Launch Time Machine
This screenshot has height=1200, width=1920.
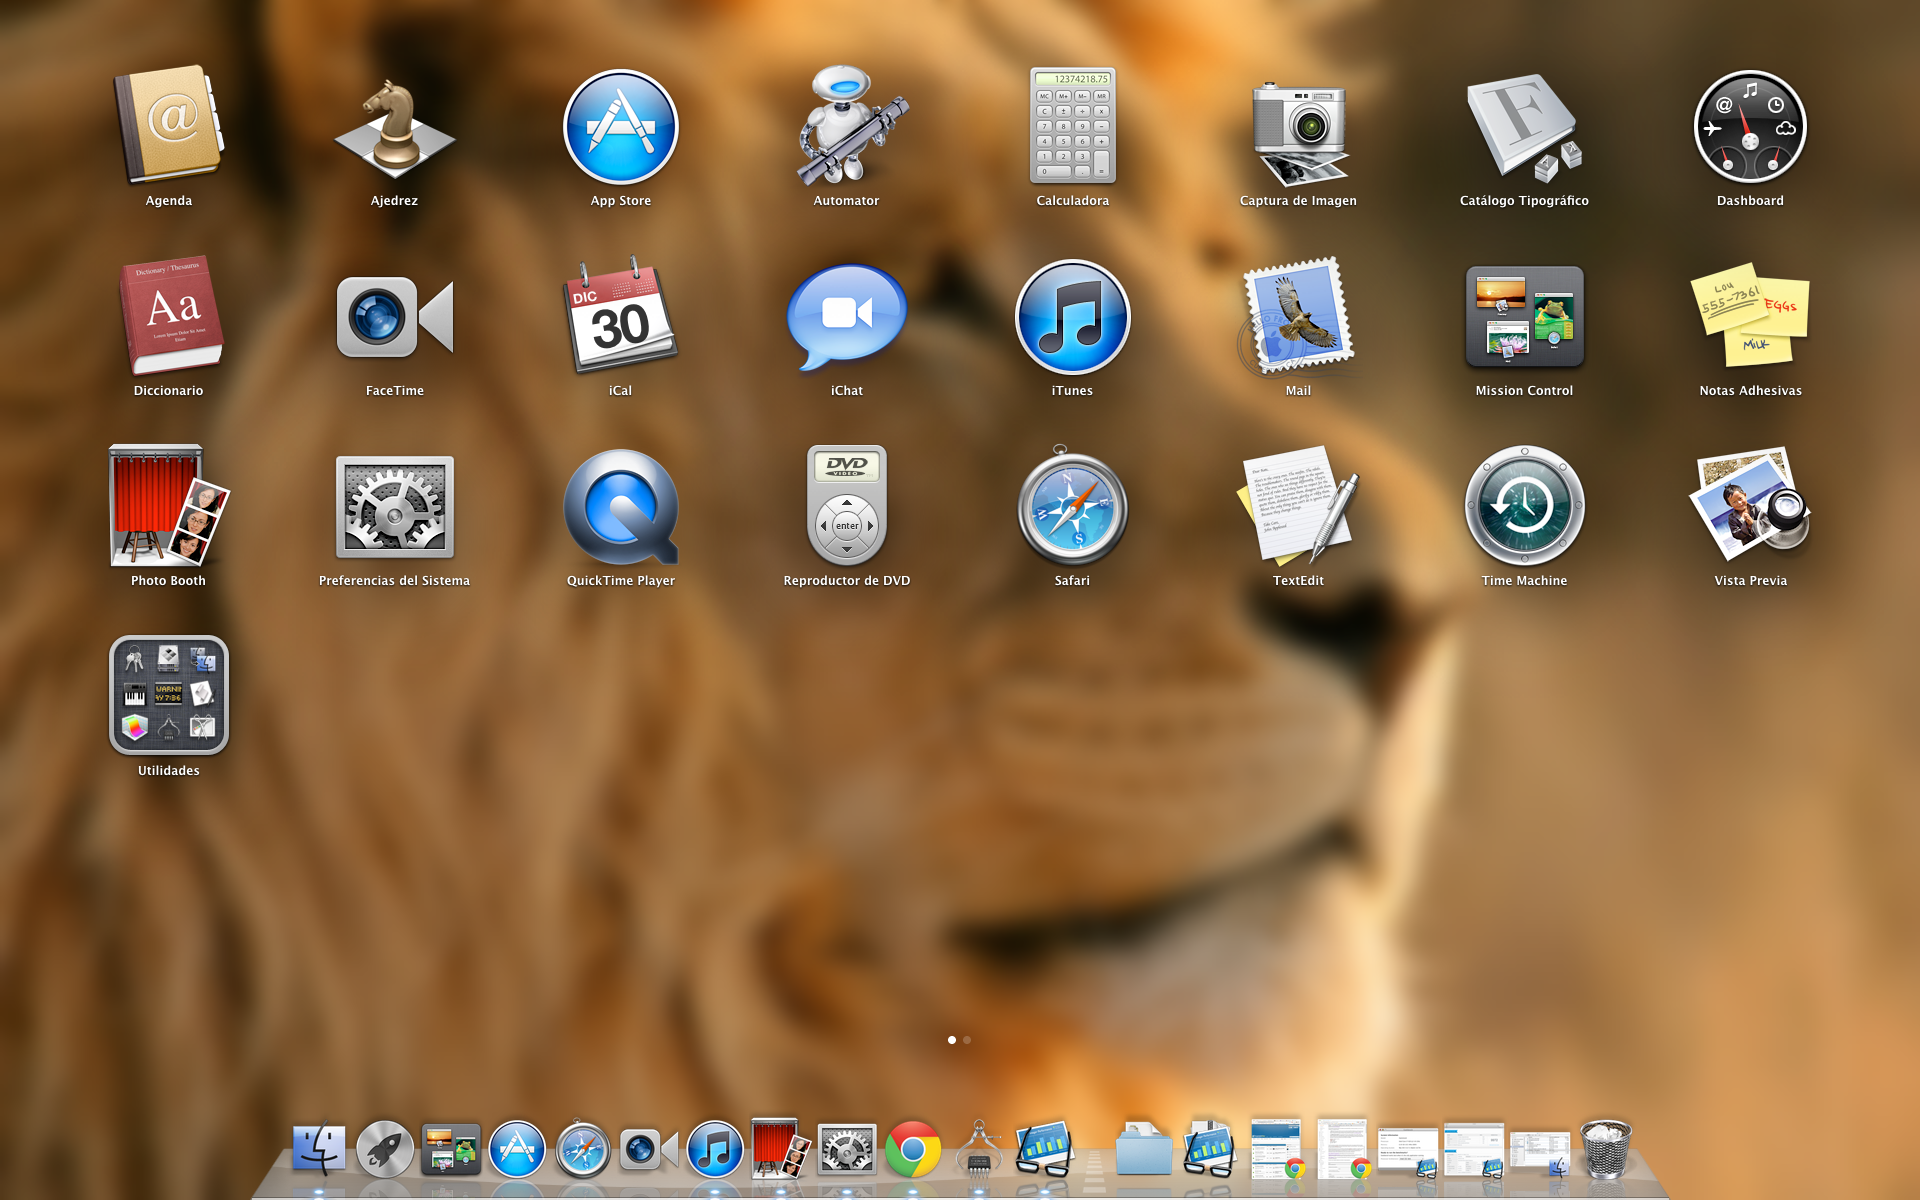point(1524,506)
